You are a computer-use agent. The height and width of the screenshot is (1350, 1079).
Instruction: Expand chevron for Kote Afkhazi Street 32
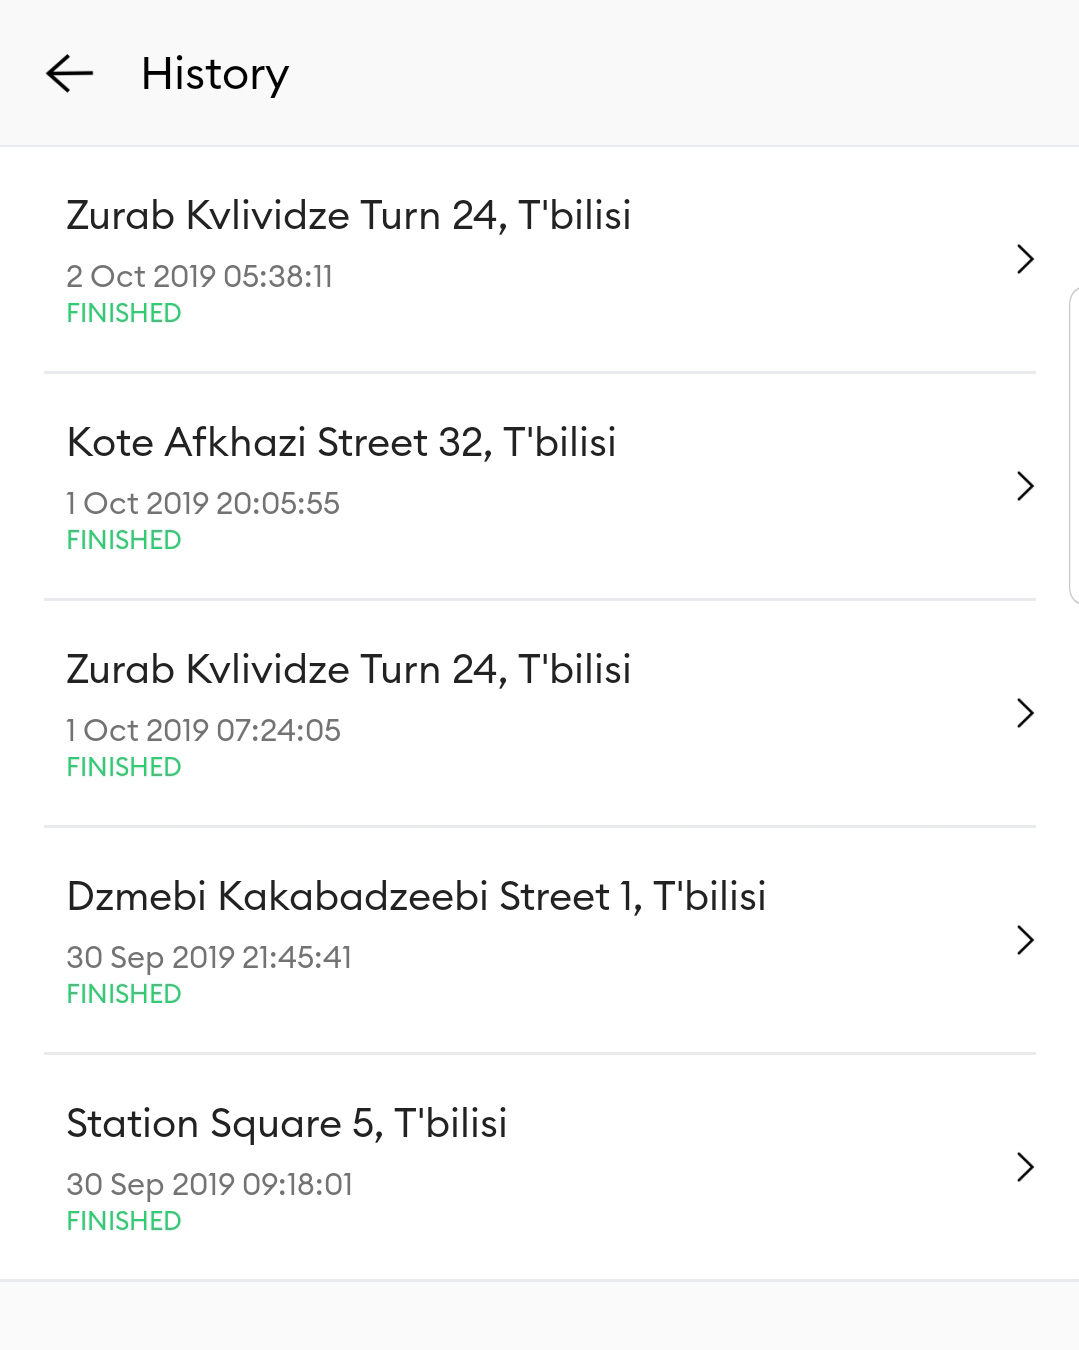pyautogui.click(x=1025, y=486)
